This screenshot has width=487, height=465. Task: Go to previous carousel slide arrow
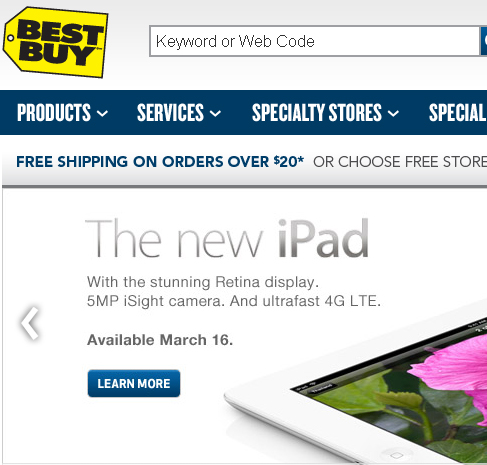click(30, 323)
